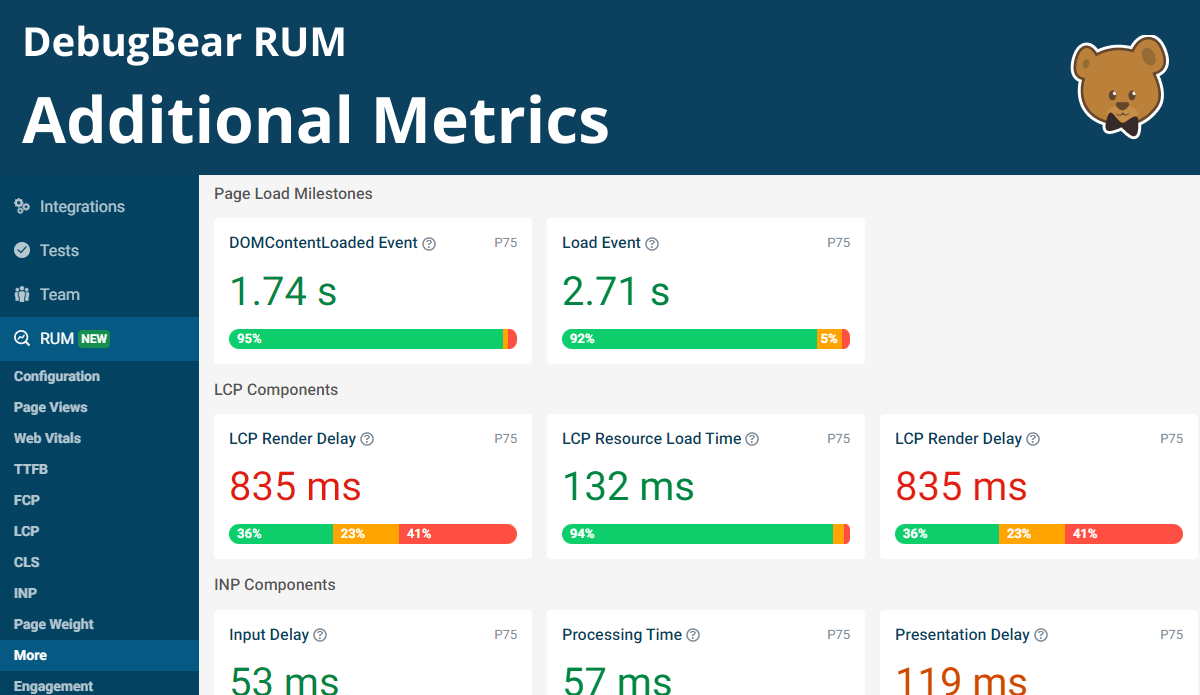Click P75 label on DOMContentLoaded Event card

506,243
